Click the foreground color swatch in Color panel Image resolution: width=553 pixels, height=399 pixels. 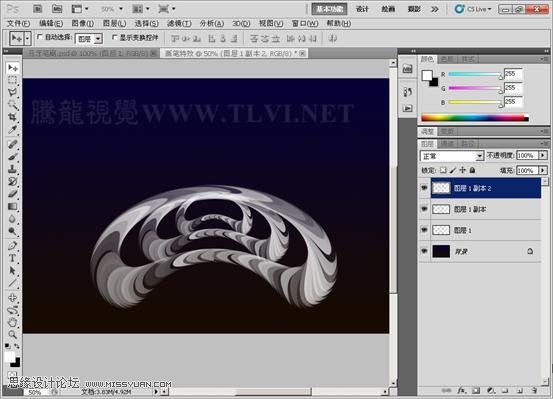427,75
